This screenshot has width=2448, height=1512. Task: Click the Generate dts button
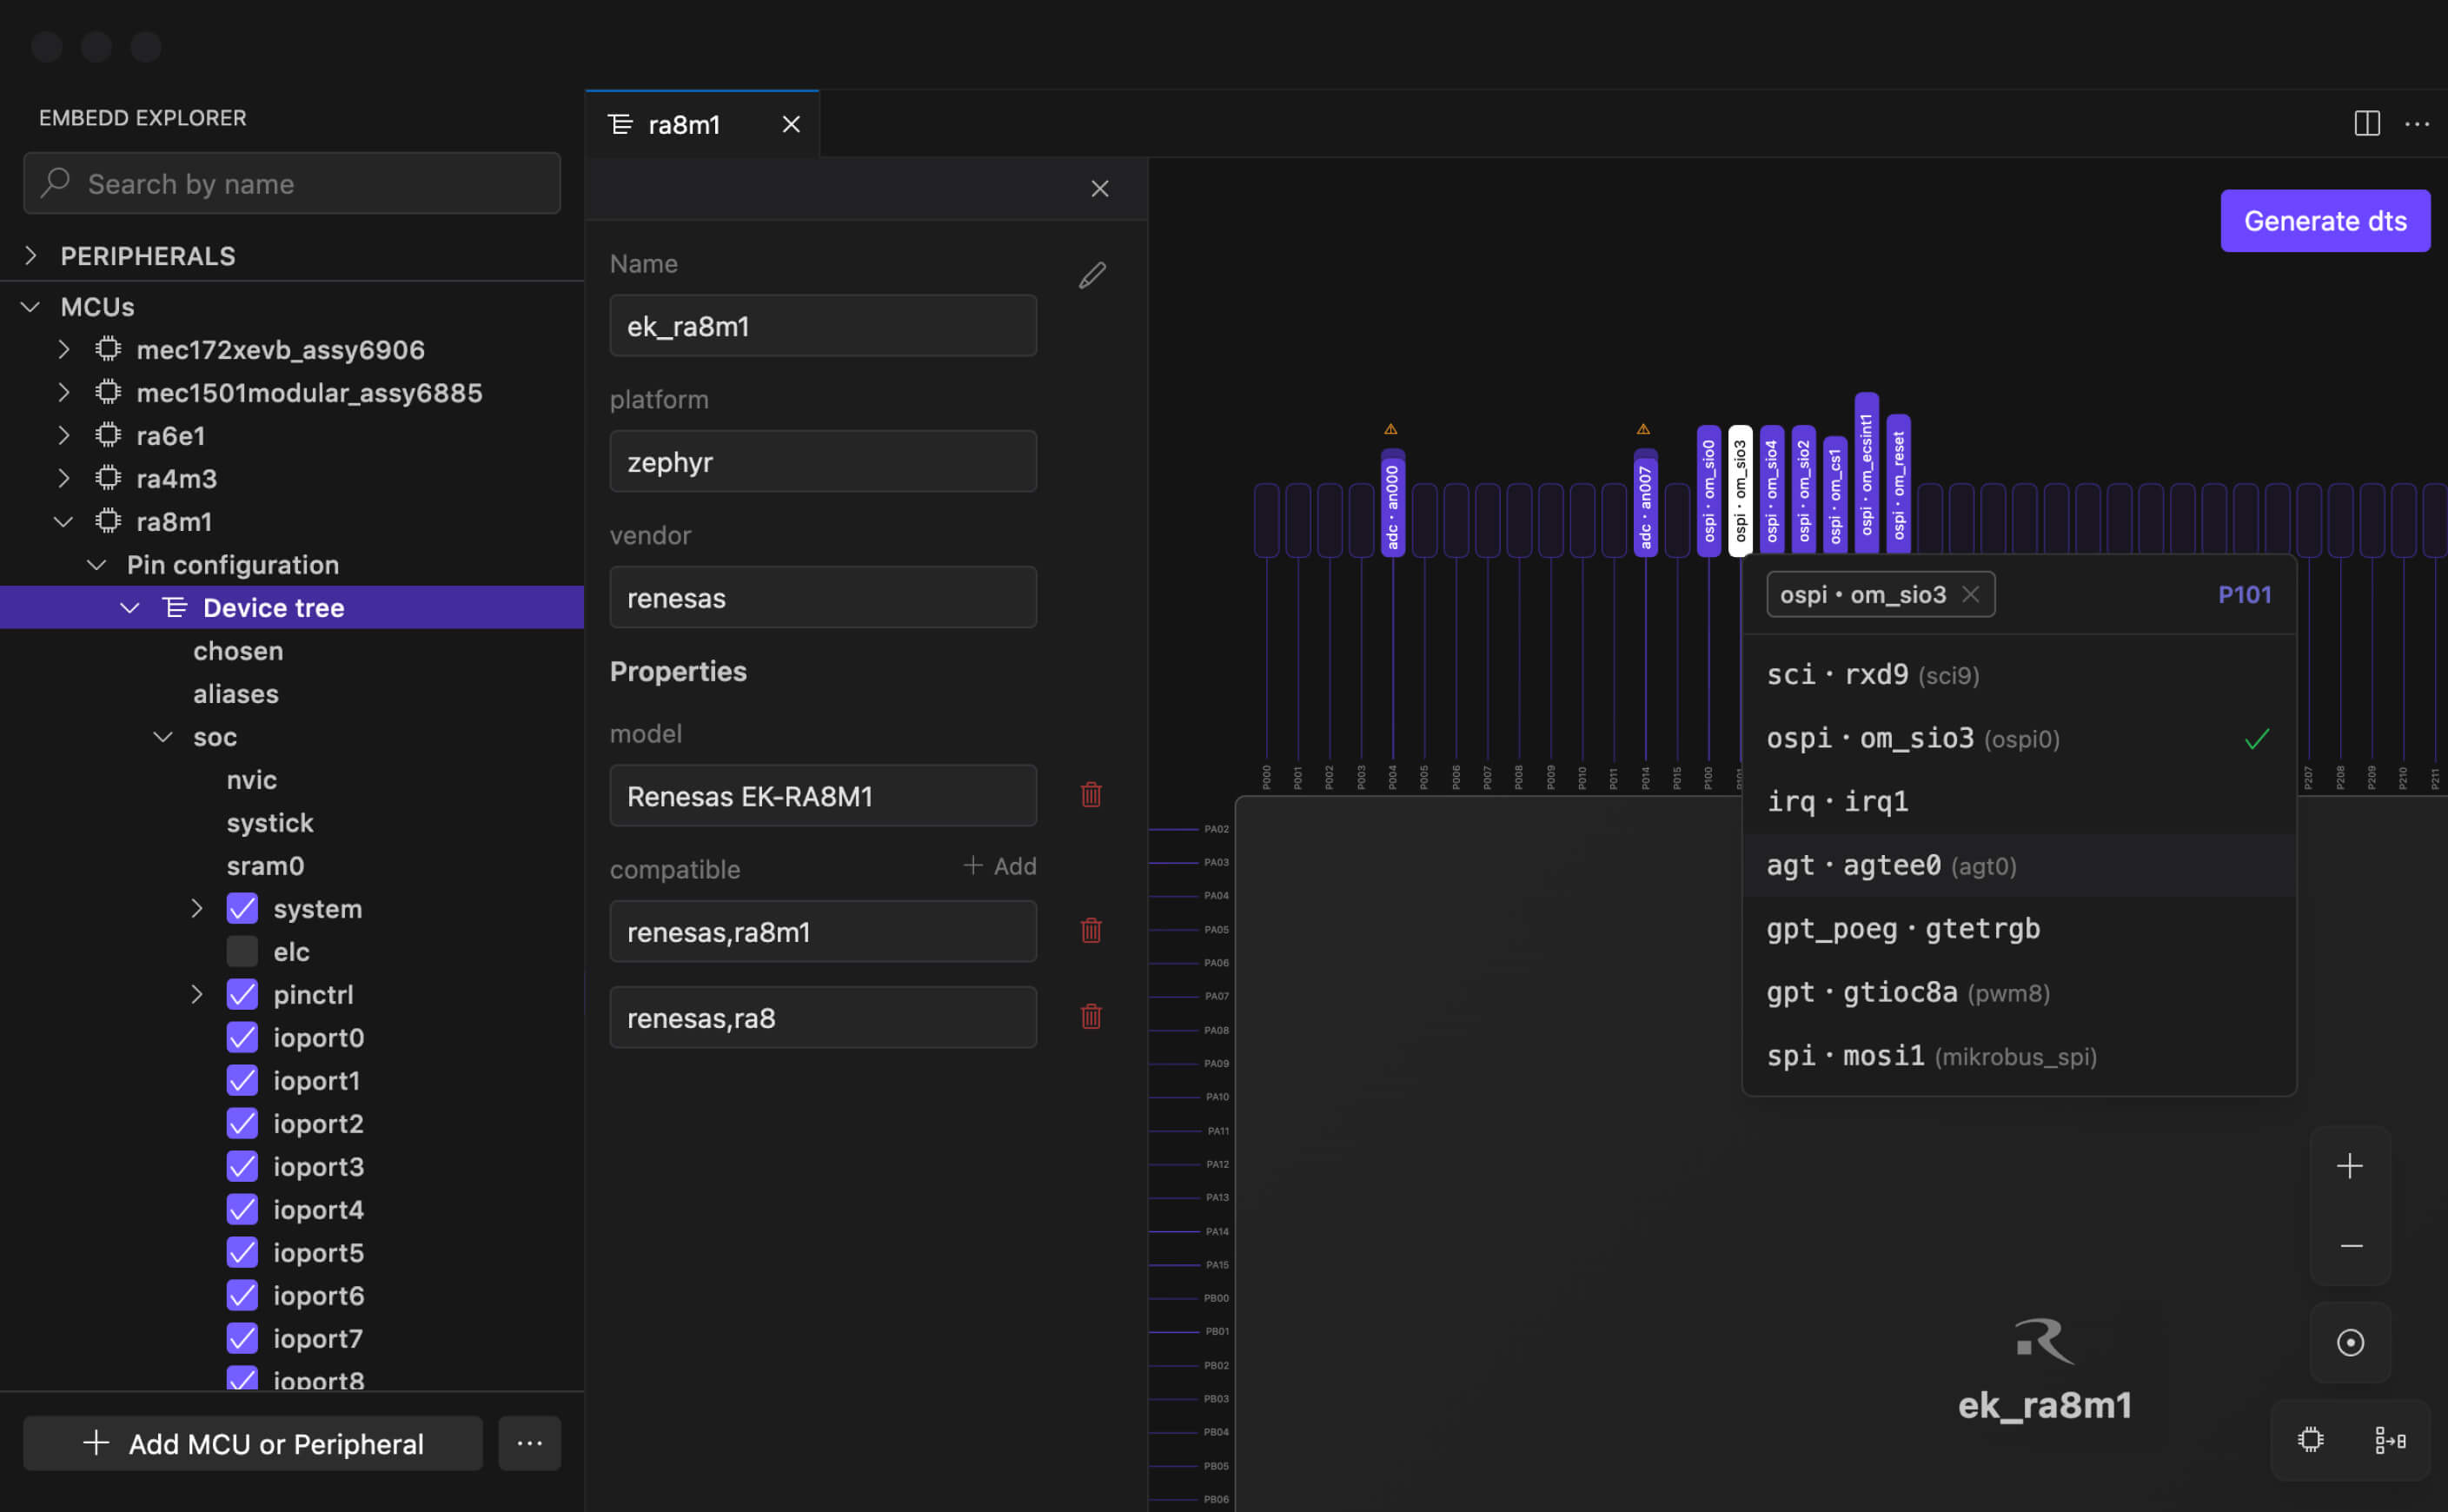tap(2324, 221)
